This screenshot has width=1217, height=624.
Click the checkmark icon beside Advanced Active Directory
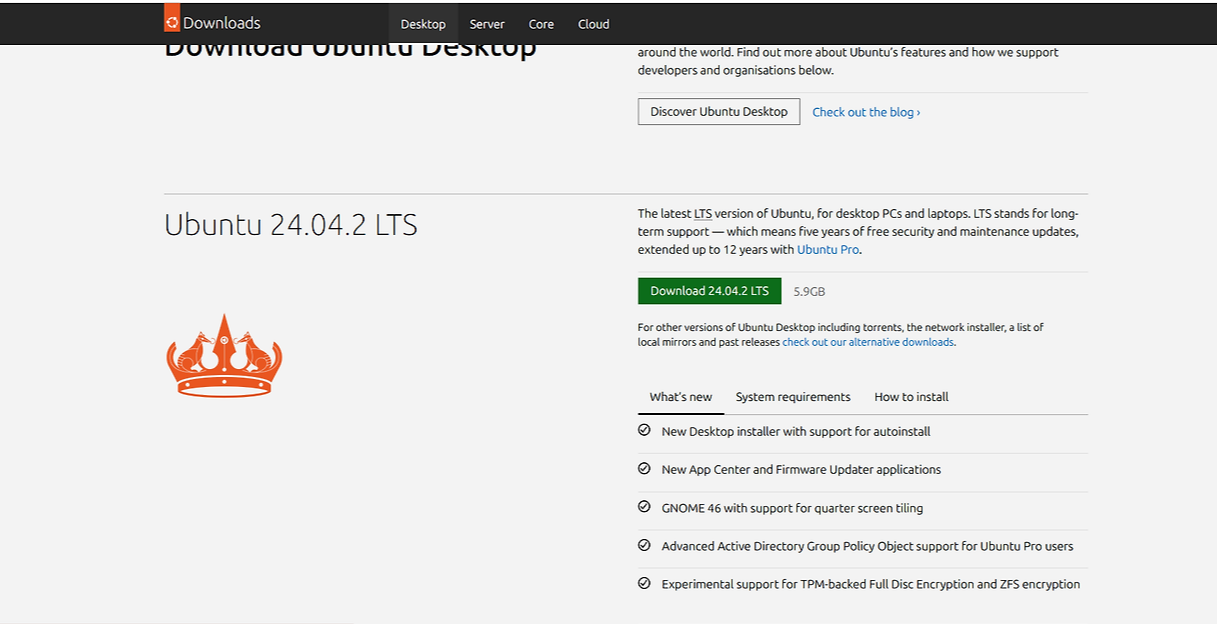click(644, 545)
